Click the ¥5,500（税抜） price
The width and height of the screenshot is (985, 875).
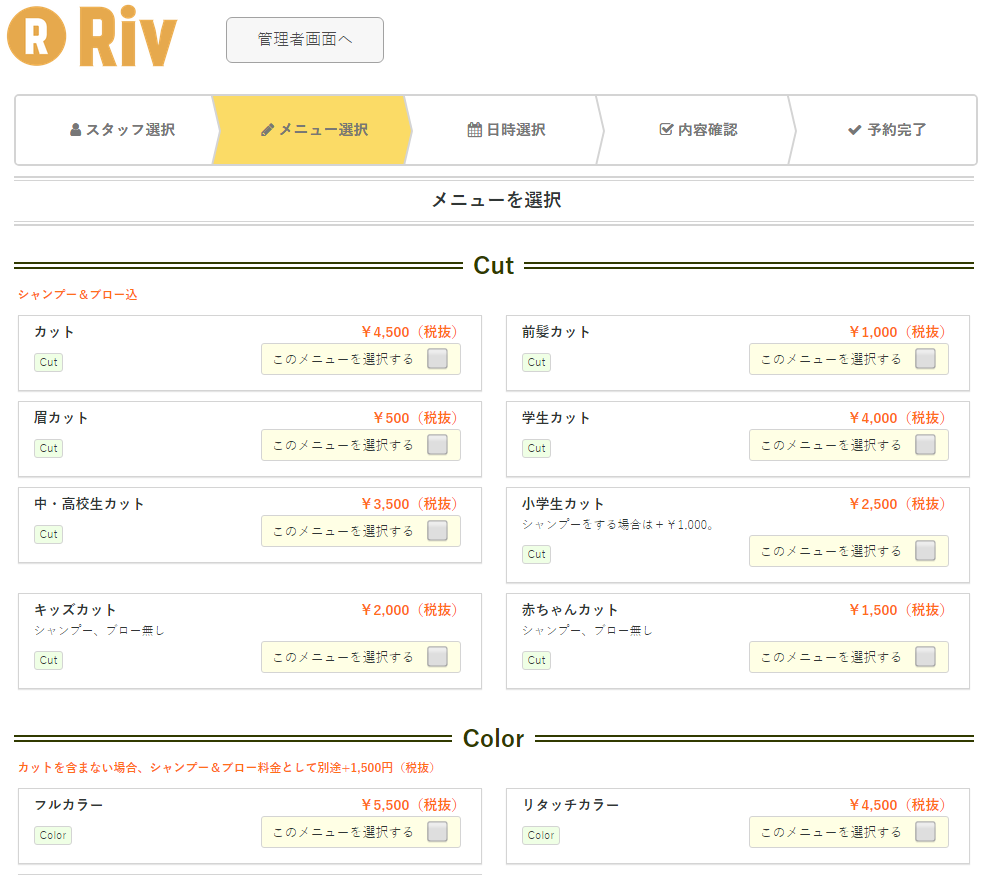click(410, 805)
